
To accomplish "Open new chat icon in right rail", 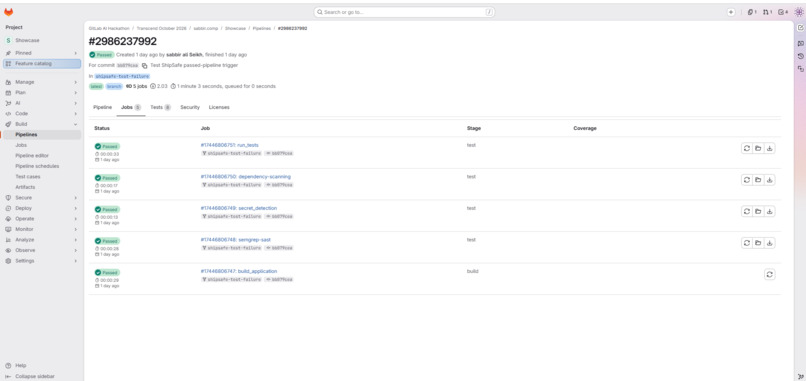I will point(800,28).
